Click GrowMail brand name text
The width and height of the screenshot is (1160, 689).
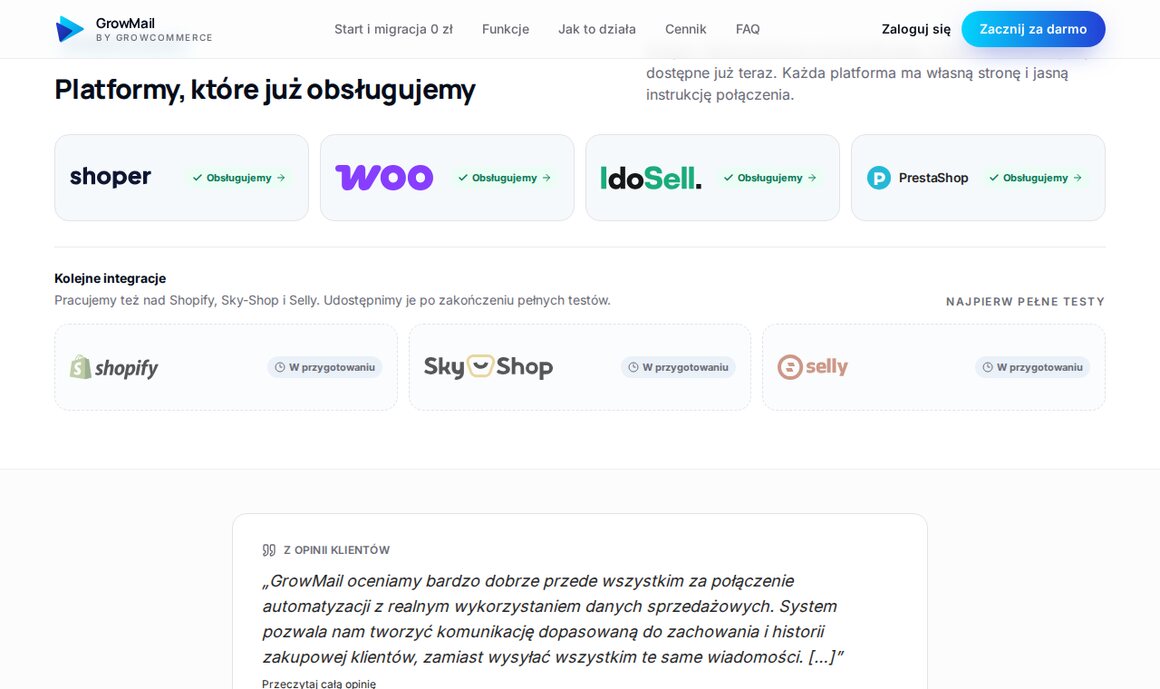pos(125,23)
